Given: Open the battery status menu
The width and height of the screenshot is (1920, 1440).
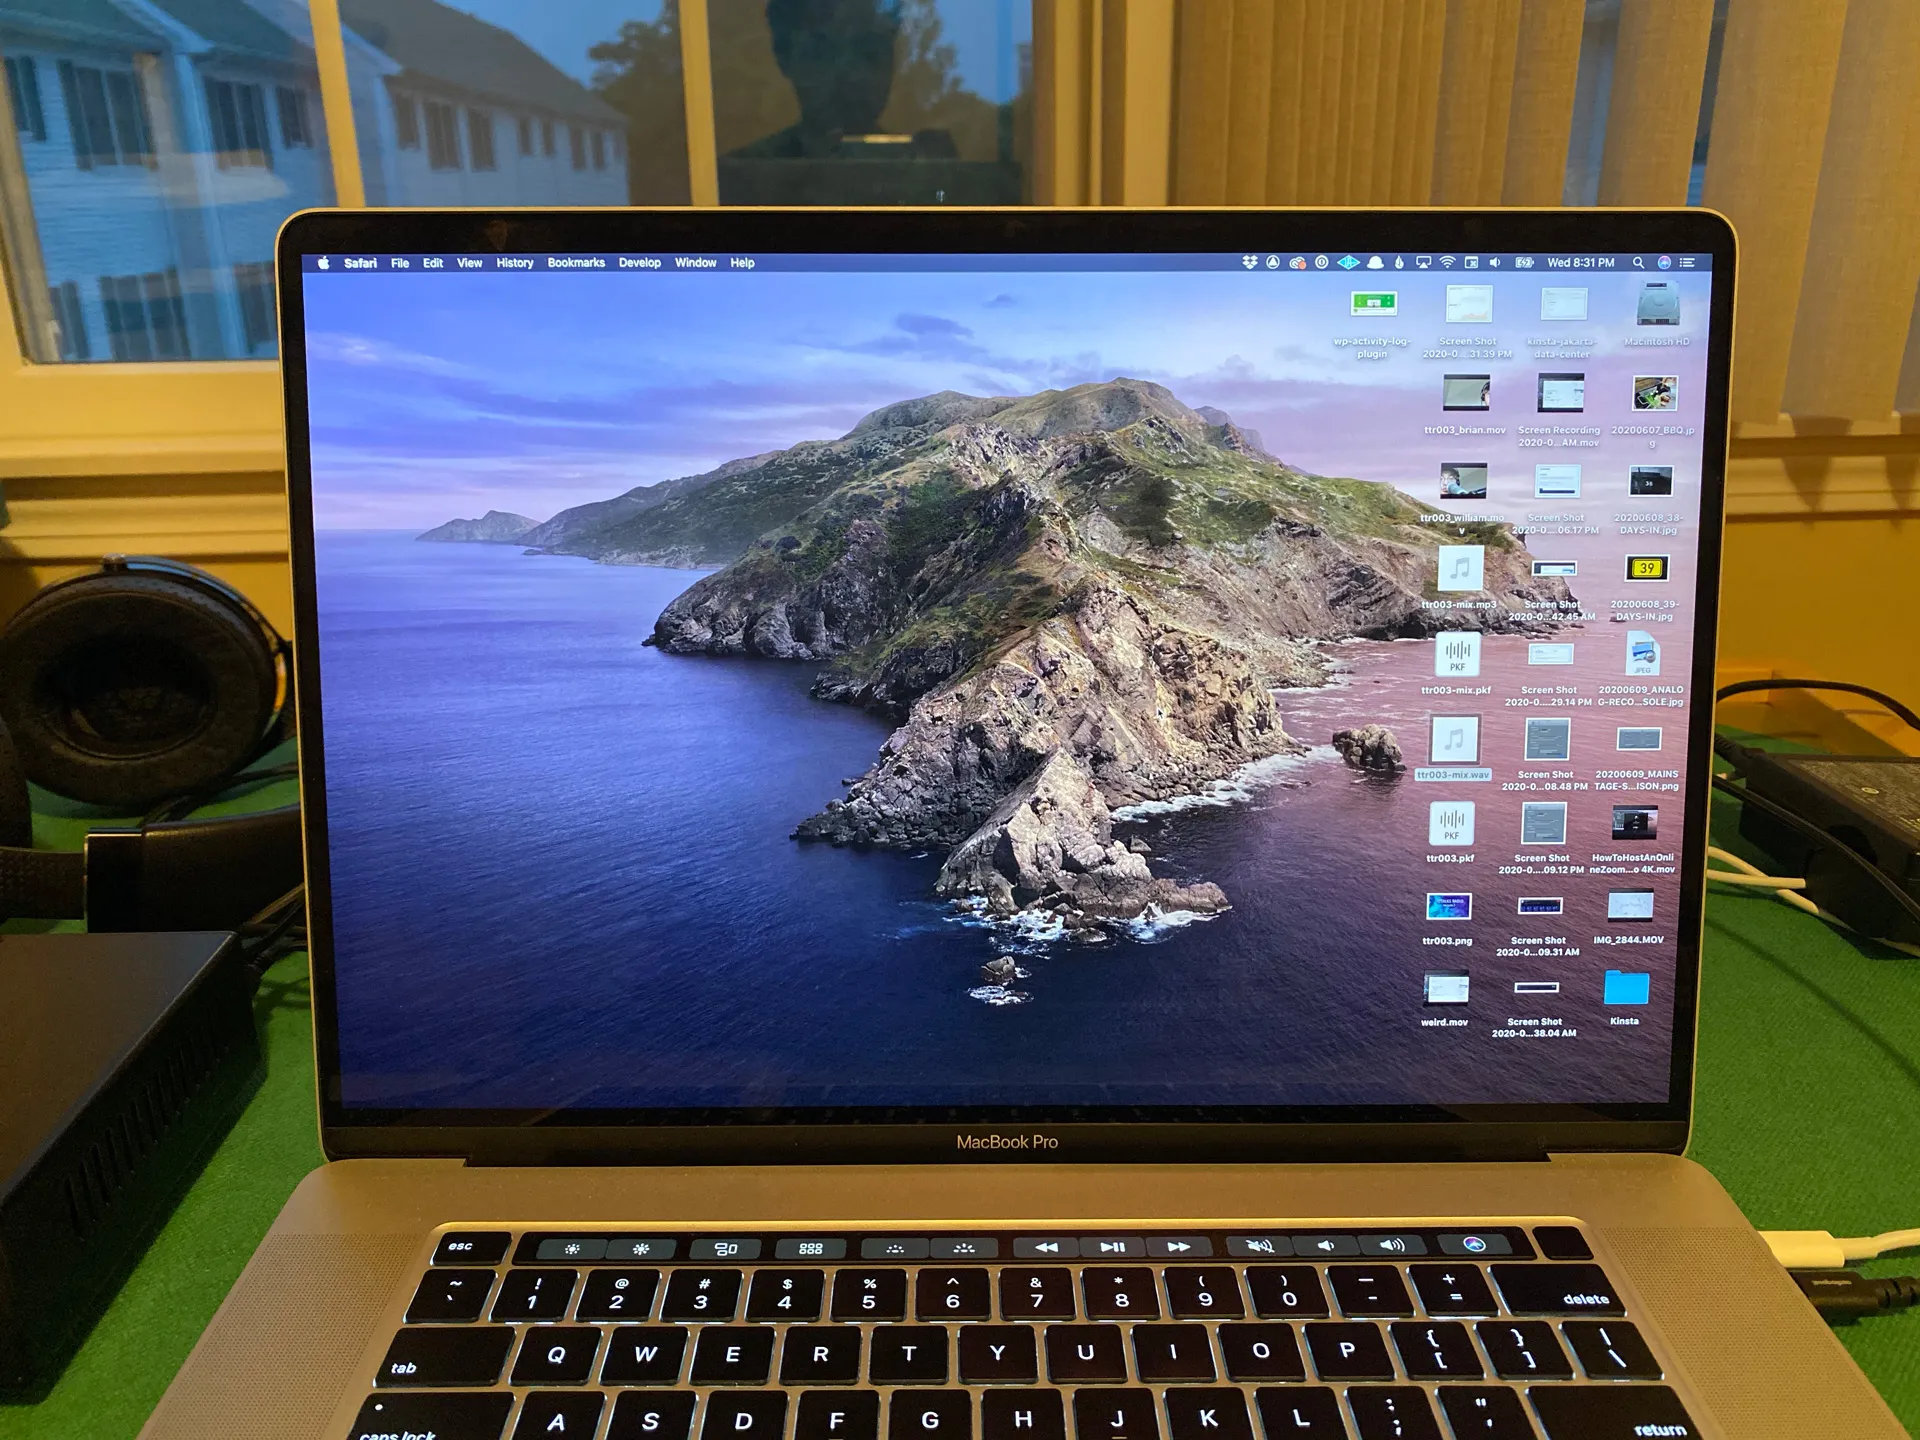Looking at the screenshot, I should click(x=1525, y=262).
